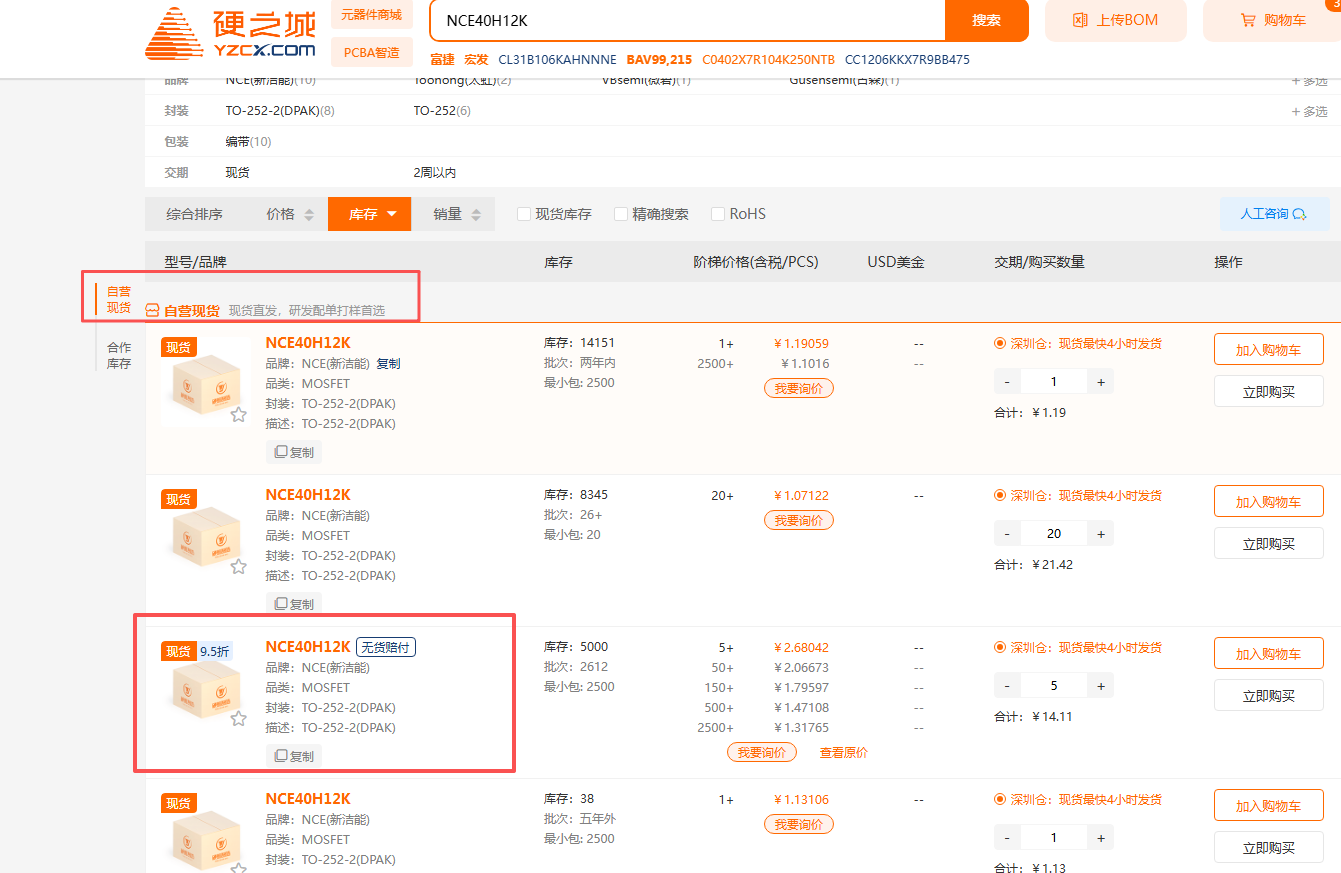Image resolution: width=1341 pixels, height=873 pixels.
Task: Filter lead time by 现货
Action: click(238, 173)
